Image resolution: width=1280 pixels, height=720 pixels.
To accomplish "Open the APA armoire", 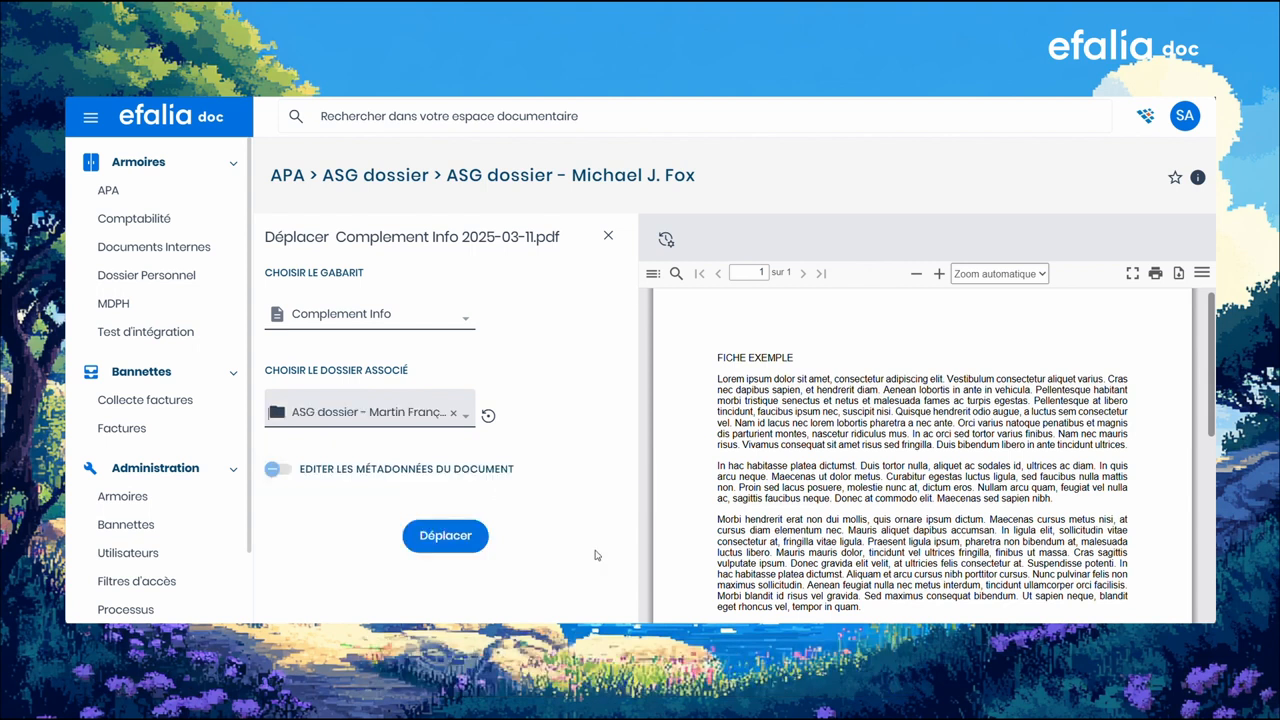I will 108,190.
